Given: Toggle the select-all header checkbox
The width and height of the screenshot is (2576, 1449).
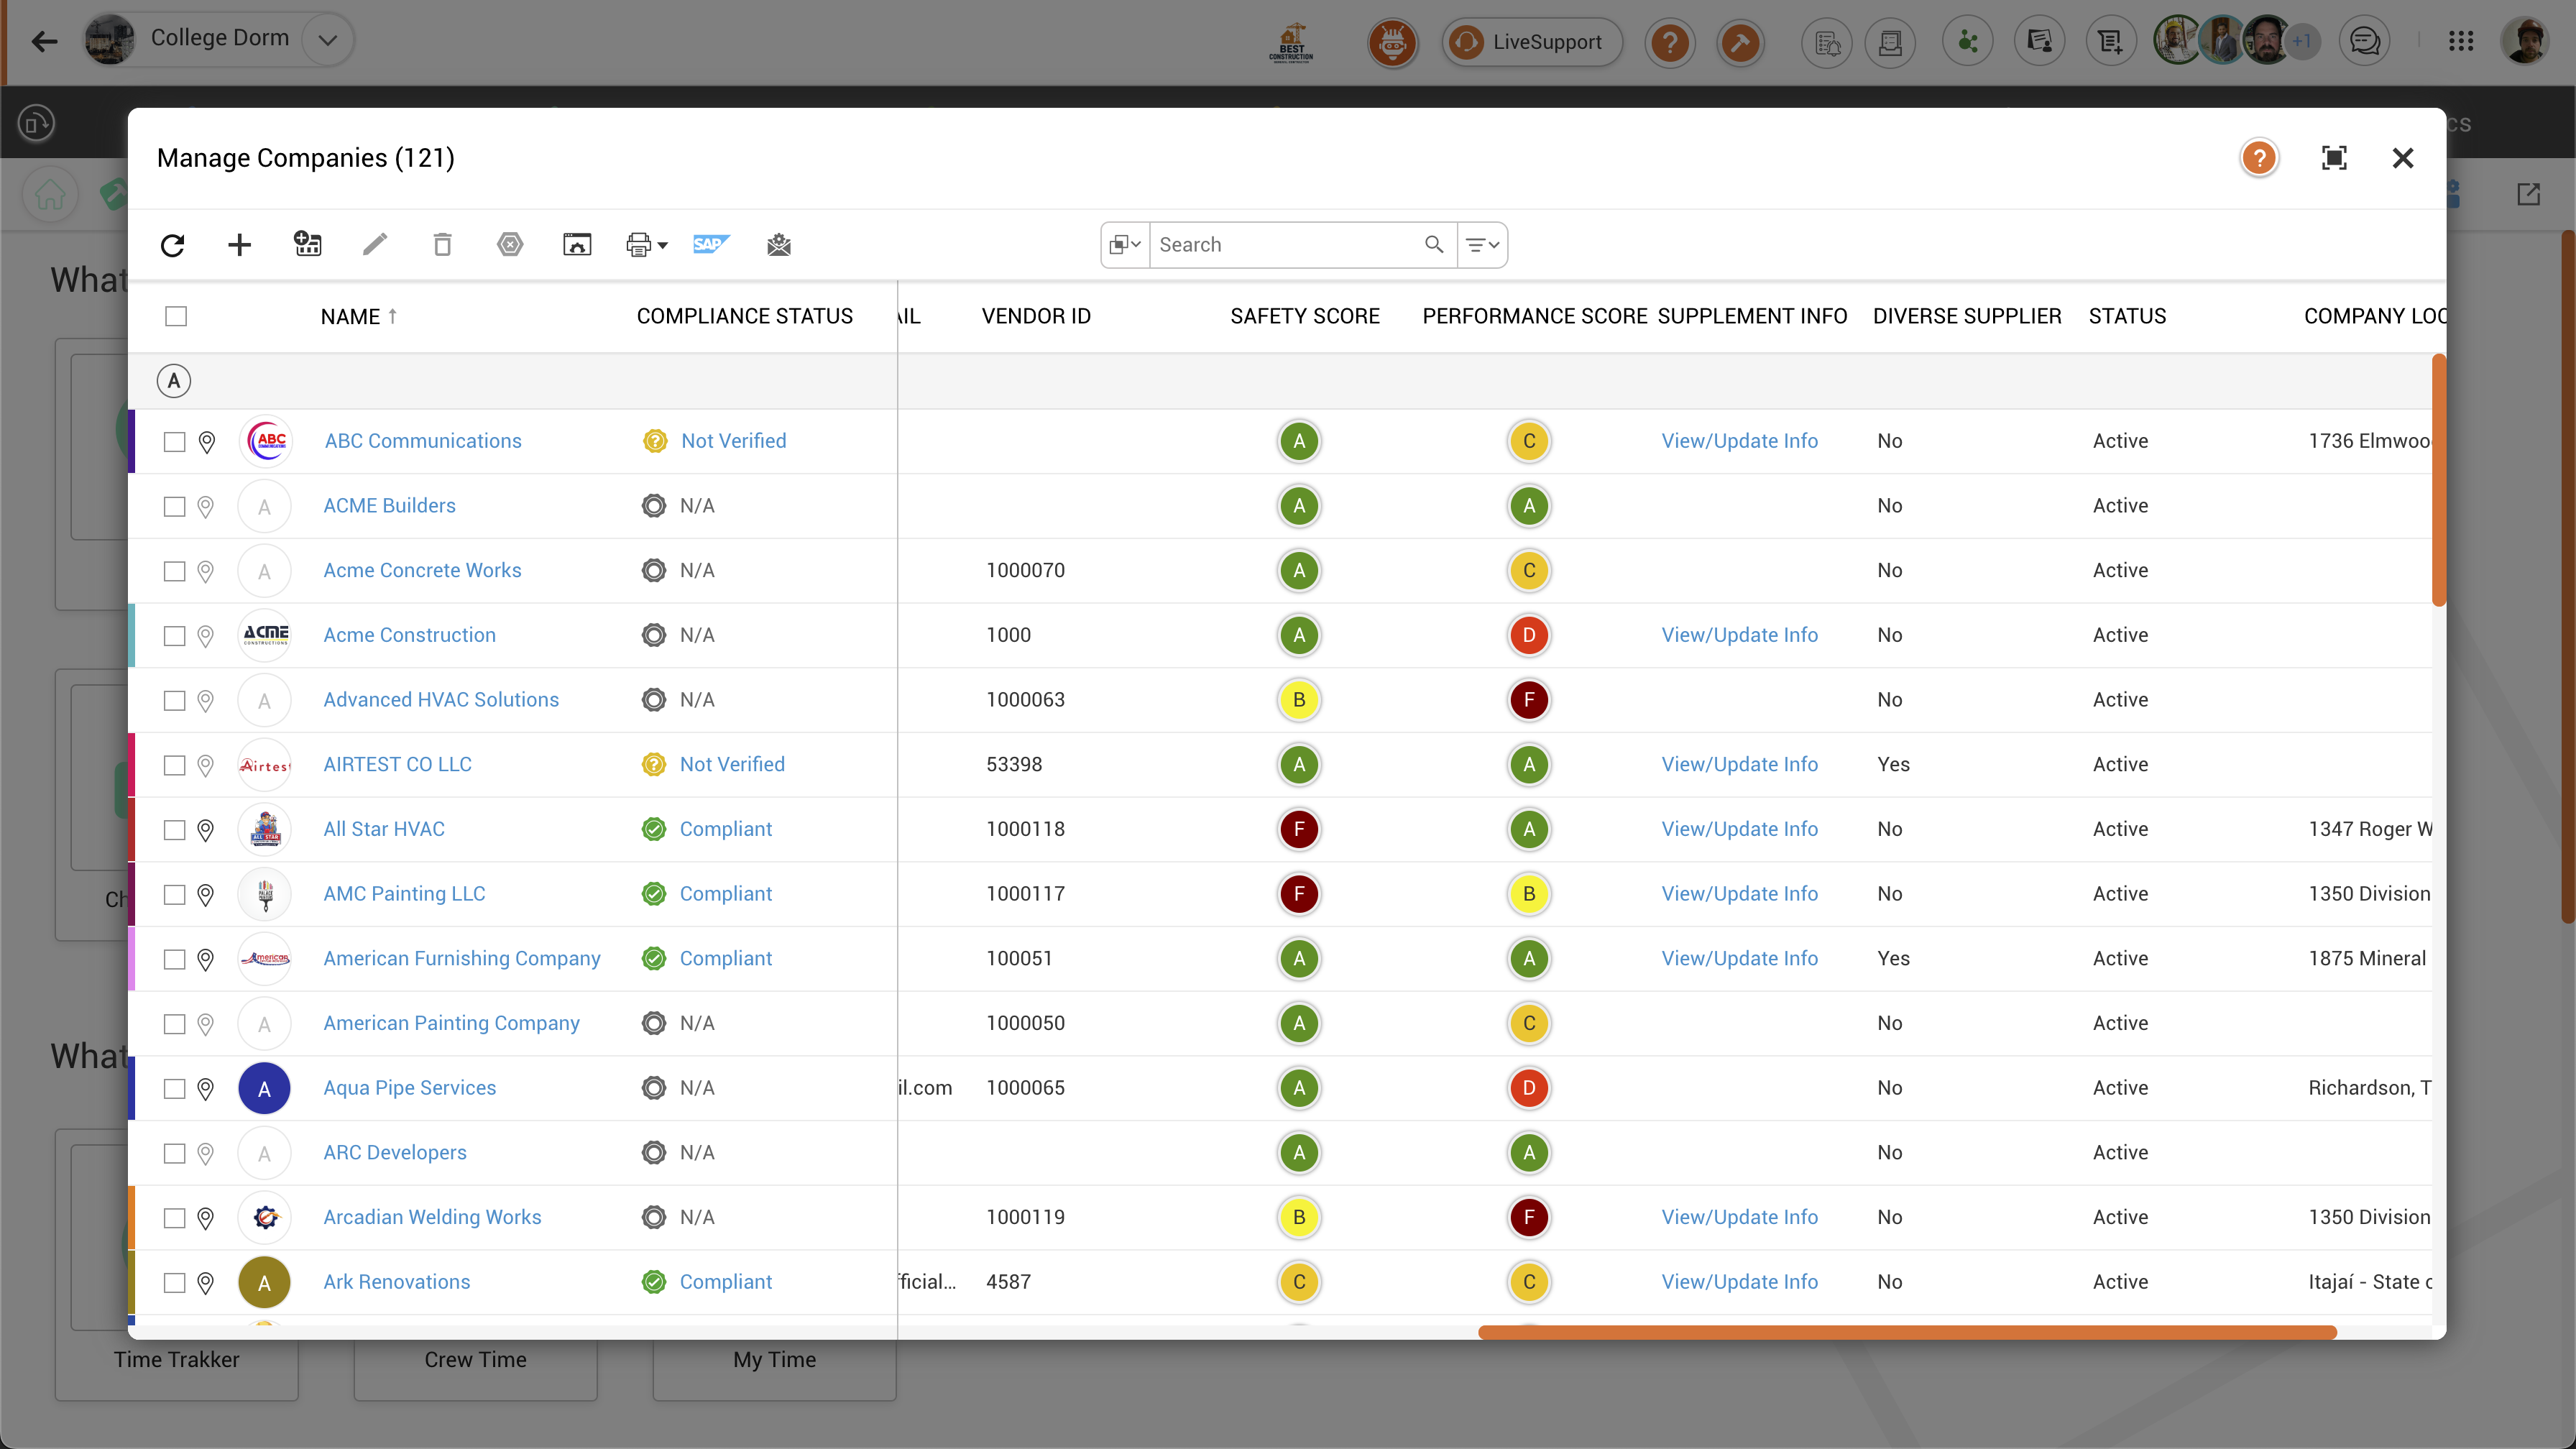Looking at the screenshot, I should pos(176,317).
